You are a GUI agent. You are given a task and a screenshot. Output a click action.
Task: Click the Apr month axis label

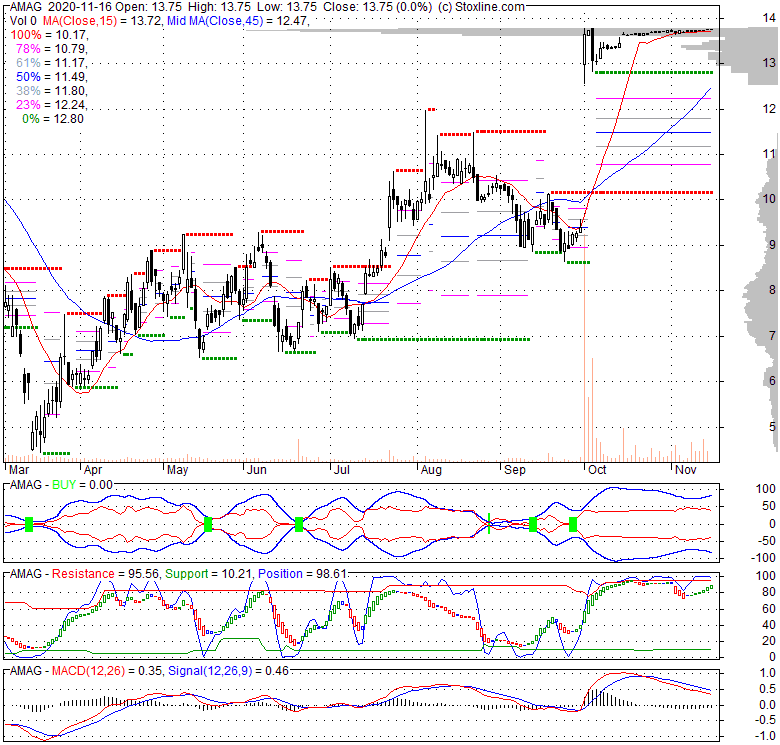pos(93,470)
